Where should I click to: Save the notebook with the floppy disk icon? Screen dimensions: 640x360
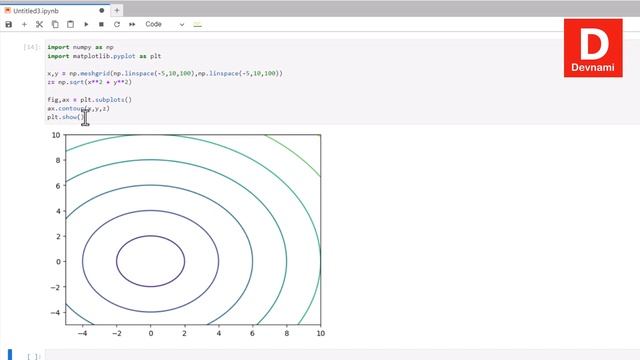(9, 24)
